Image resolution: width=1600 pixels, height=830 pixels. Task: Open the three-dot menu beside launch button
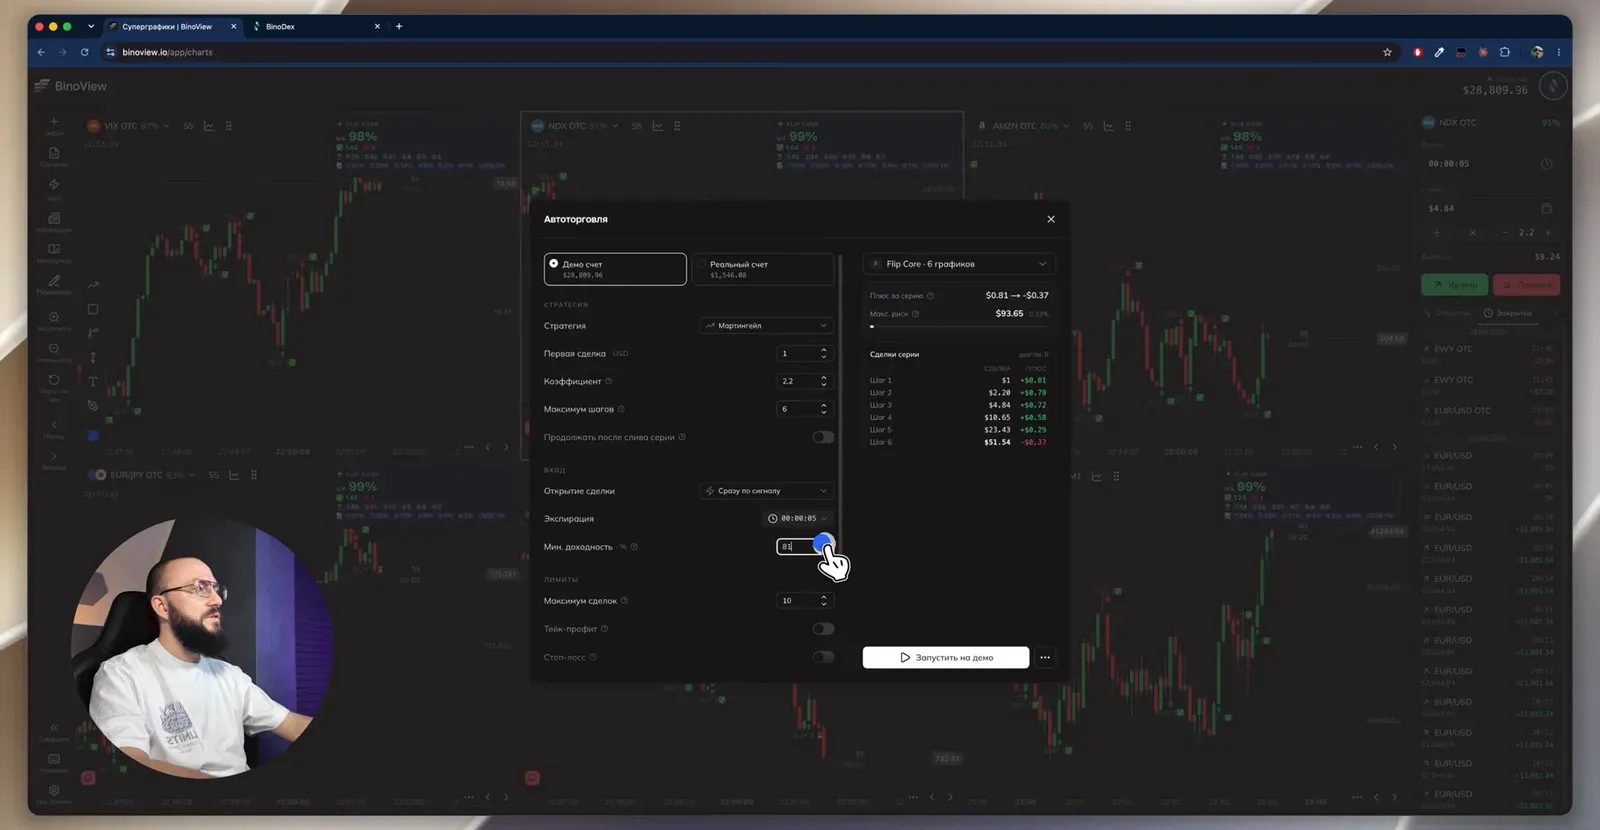[x=1045, y=657]
